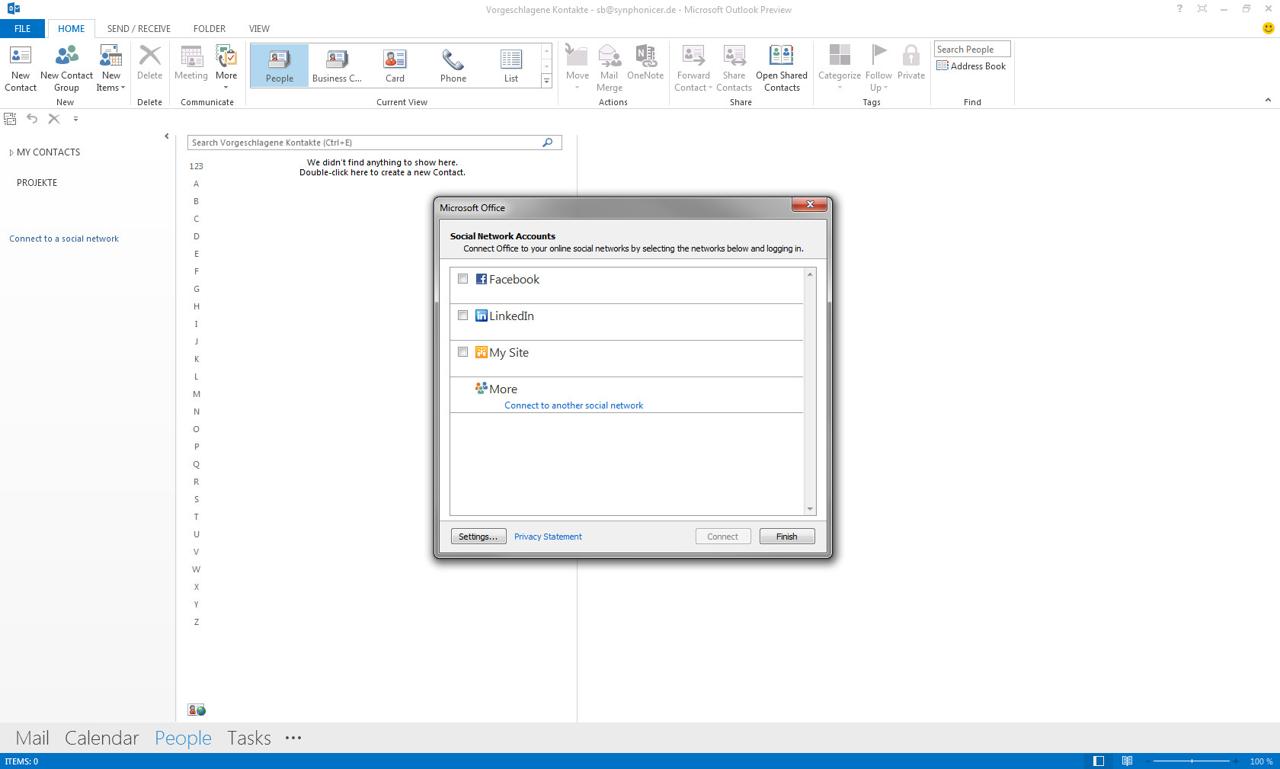Navigate to Mail in the bottom bar
The image size is (1280, 769).
coord(32,738)
